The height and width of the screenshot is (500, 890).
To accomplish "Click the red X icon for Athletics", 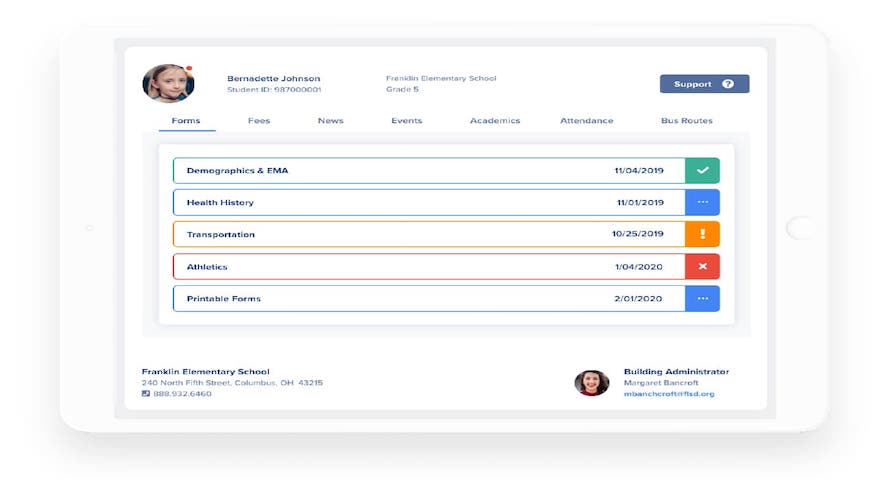I will point(702,266).
